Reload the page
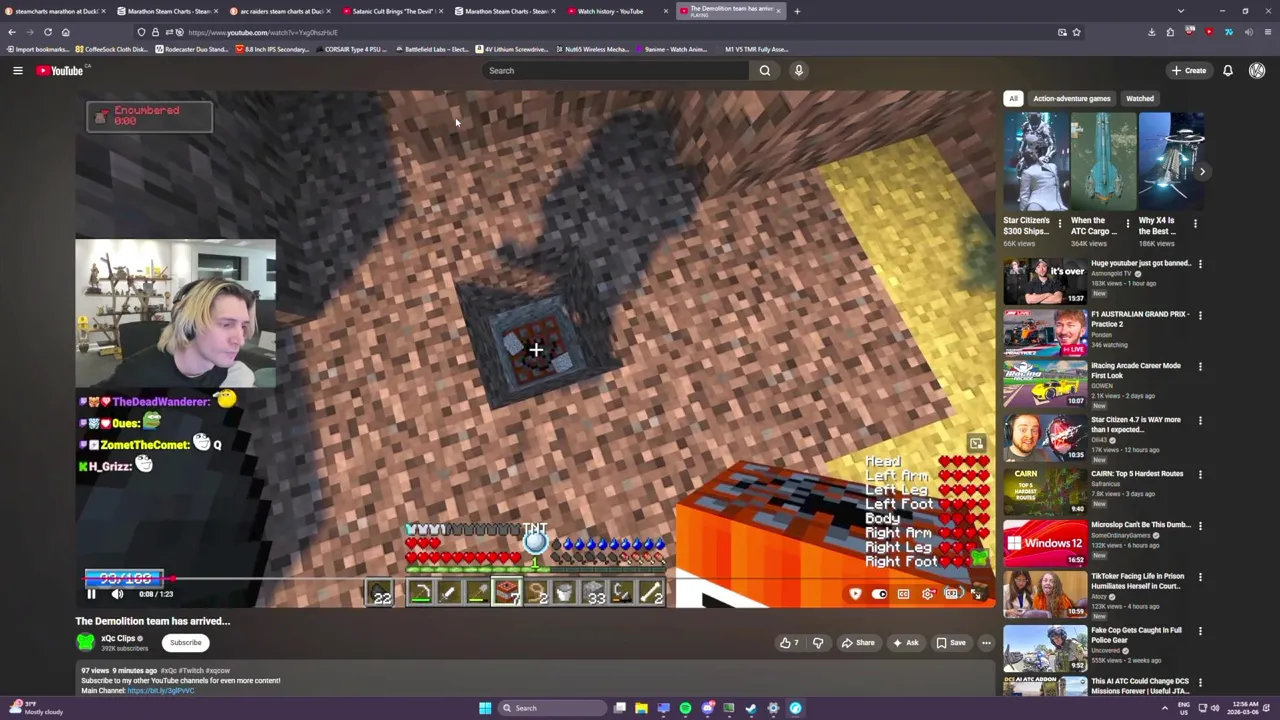 click(x=47, y=32)
